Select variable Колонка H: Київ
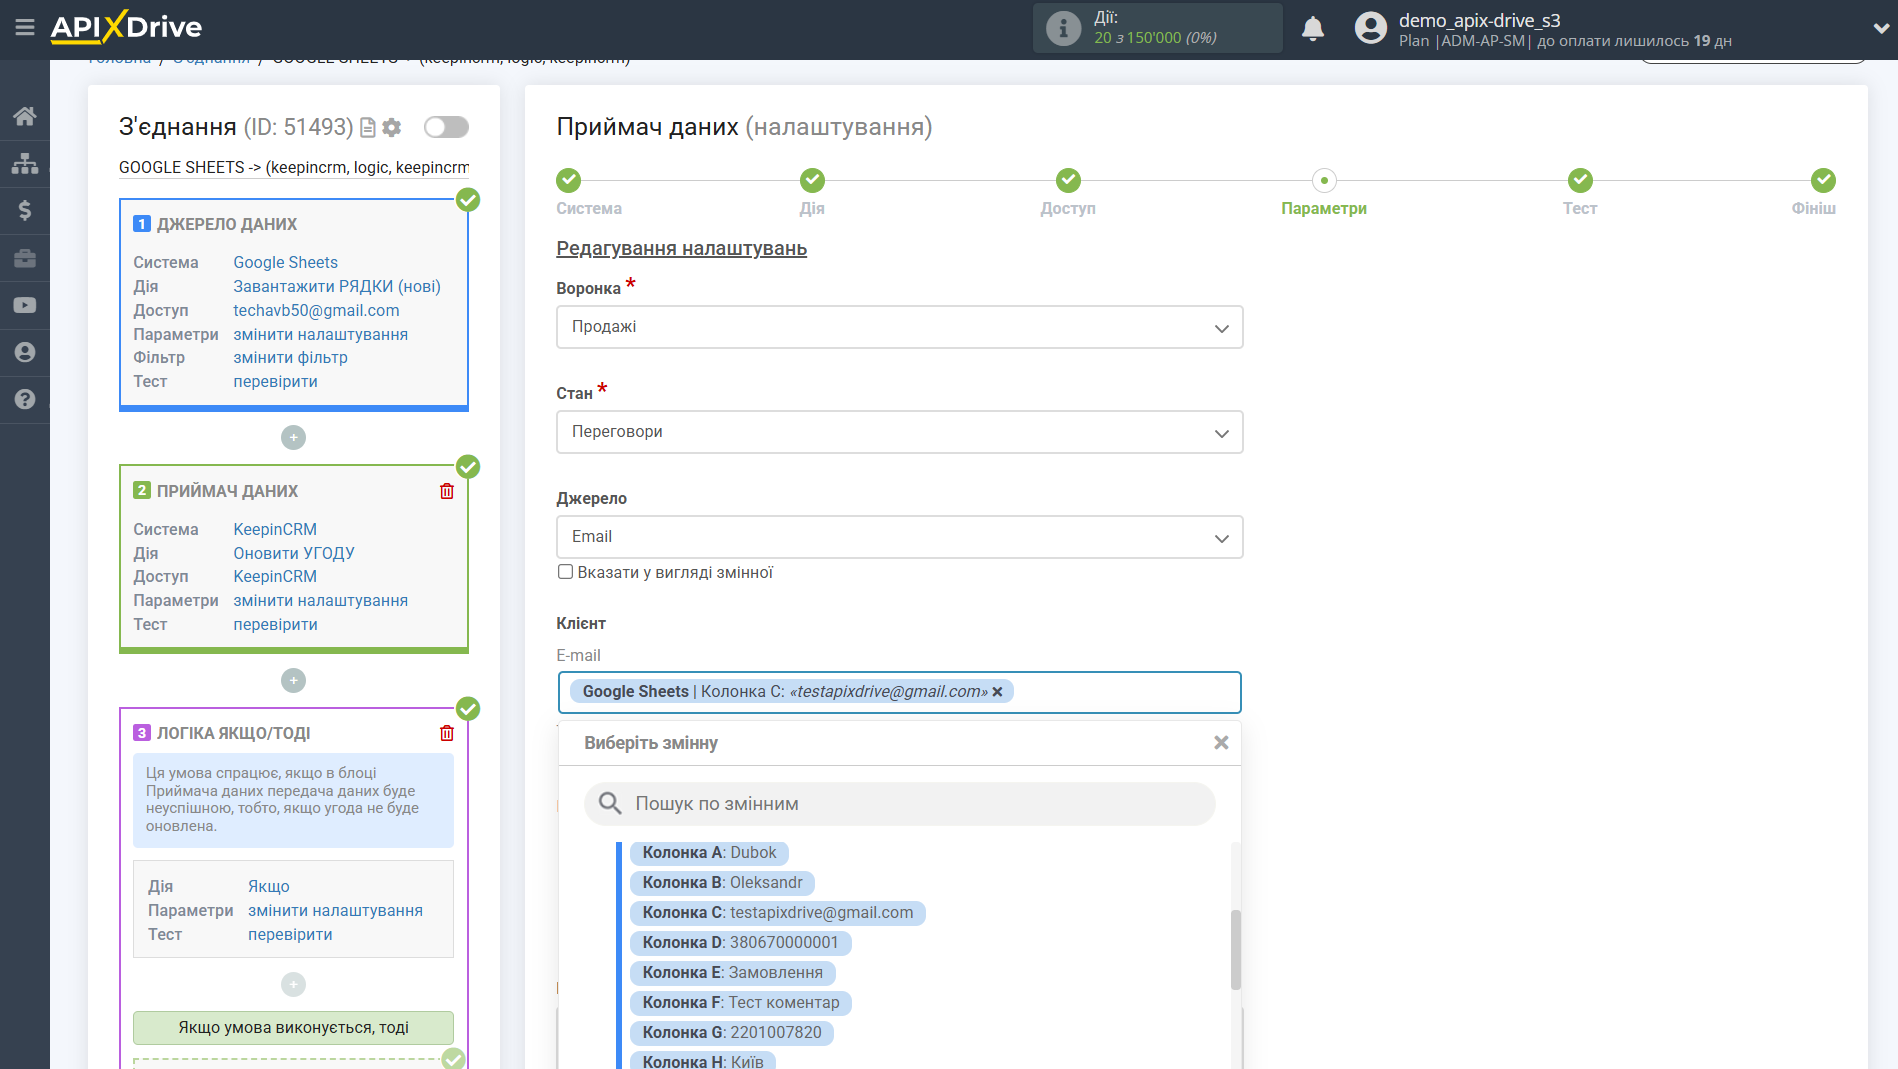The height and width of the screenshot is (1069, 1898). (702, 1061)
